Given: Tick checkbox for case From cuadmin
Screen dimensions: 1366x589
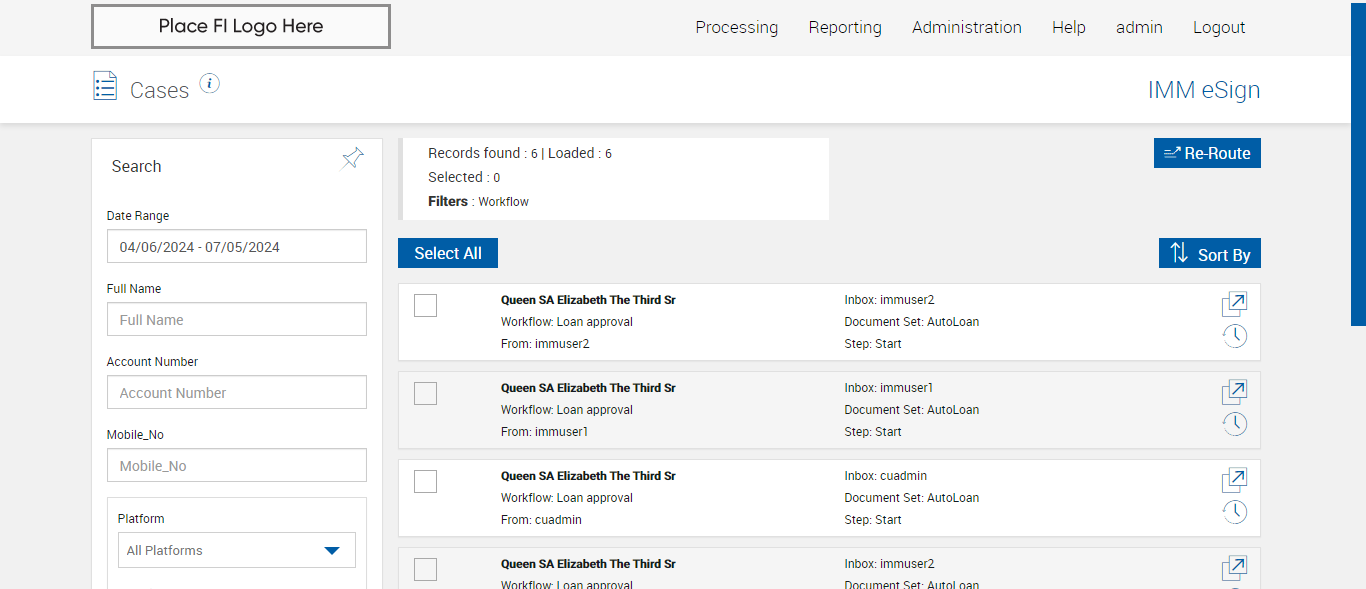Looking at the screenshot, I should click(425, 481).
